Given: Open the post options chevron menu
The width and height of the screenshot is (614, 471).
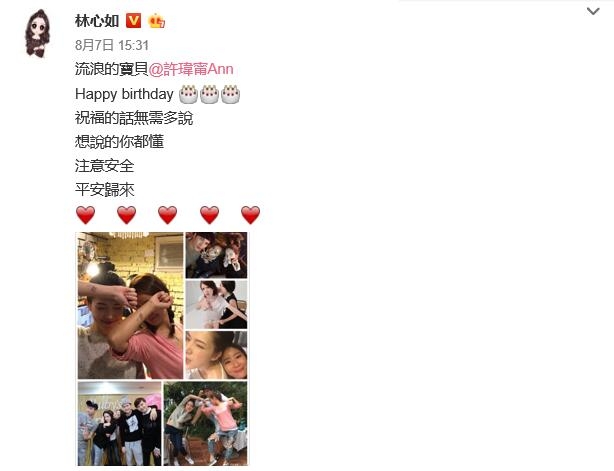Looking at the screenshot, I should 593,11.
